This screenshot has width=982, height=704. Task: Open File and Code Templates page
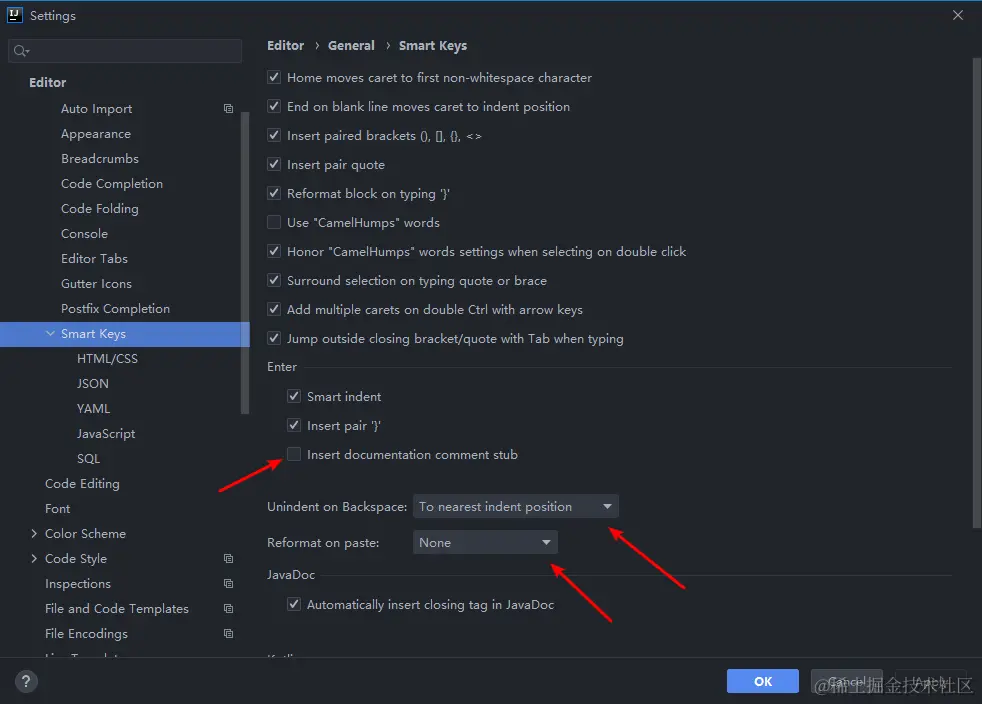pos(116,608)
